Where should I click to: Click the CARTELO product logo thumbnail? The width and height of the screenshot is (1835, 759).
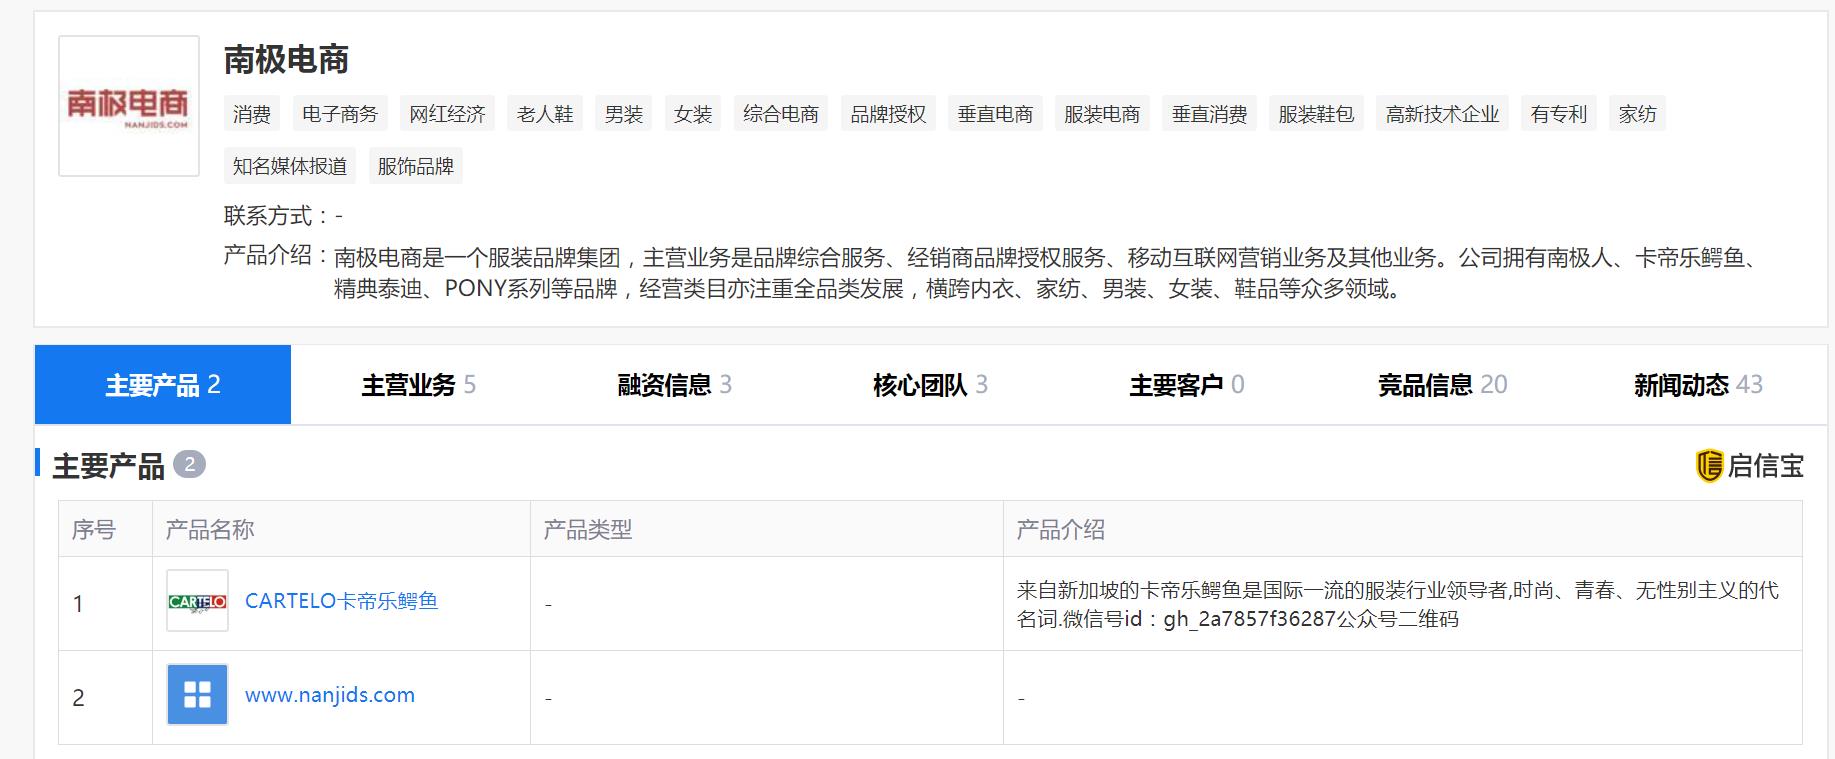(197, 601)
